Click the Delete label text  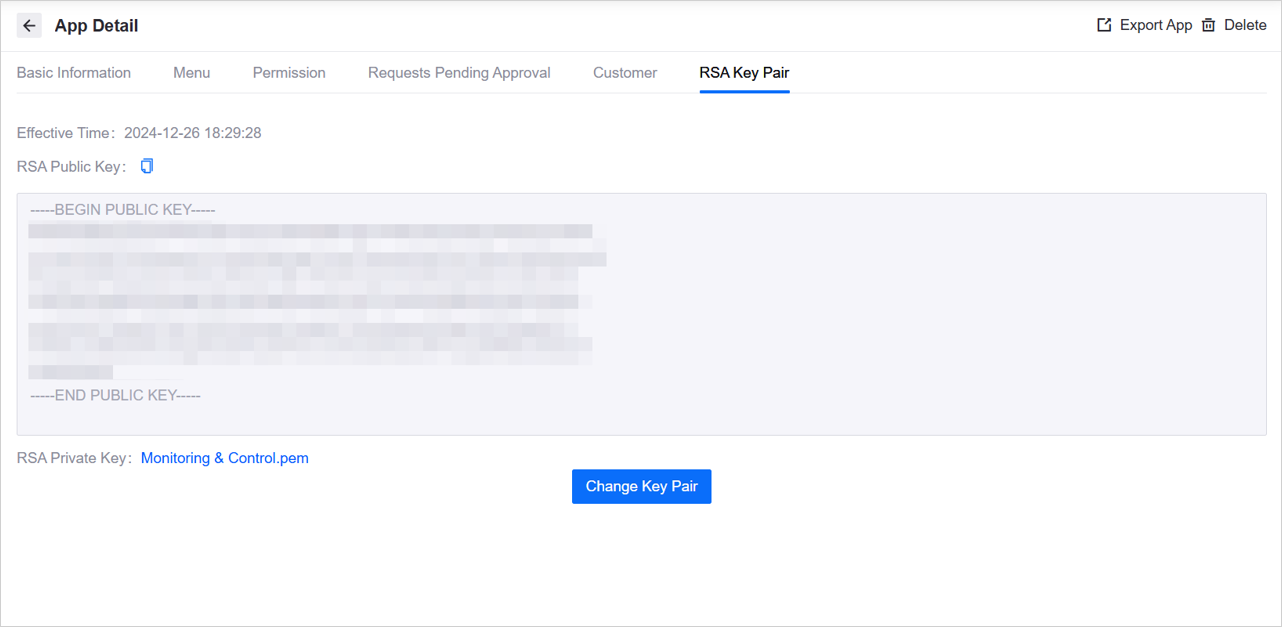click(x=1242, y=24)
